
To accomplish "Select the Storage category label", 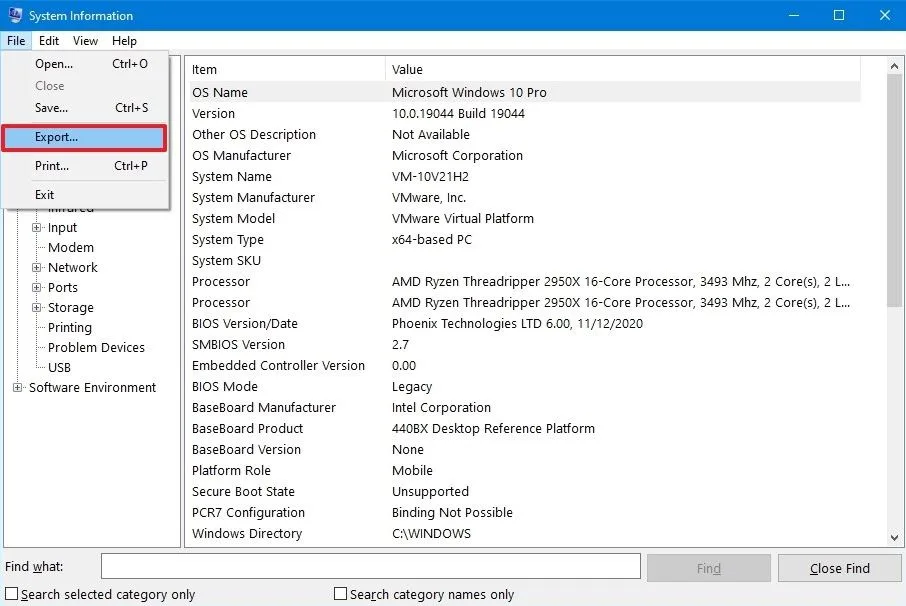I will [x=70, y=308].
